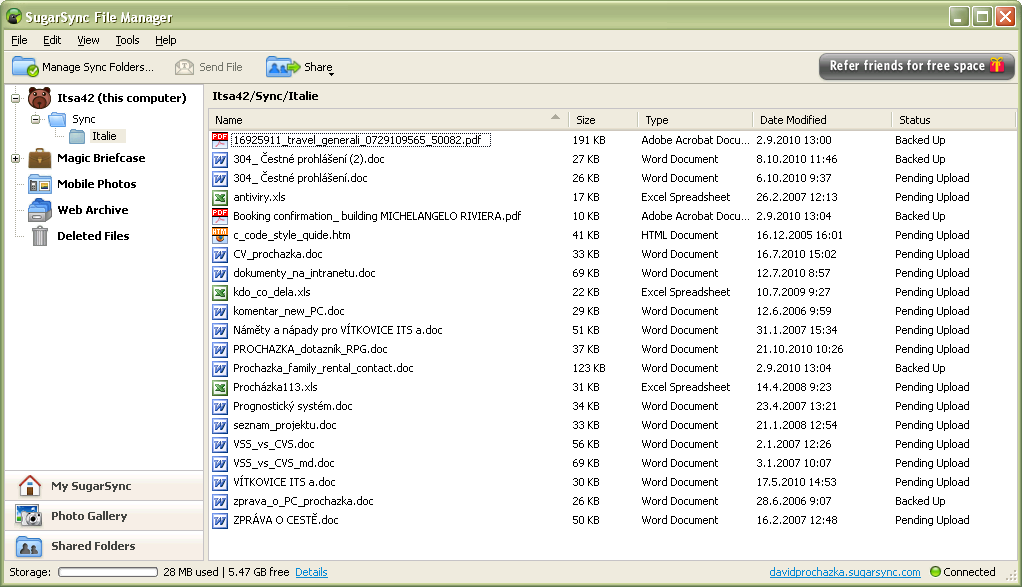1022x587 pixels.
Task: Open the Share dropdown arrow
Action: (x=331, y=74)
